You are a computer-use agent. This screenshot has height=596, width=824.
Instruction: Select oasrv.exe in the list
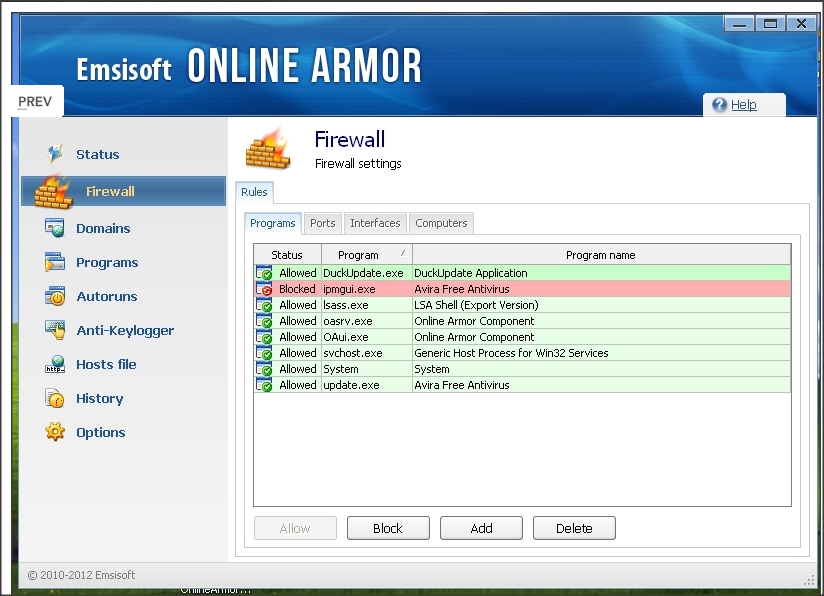[x=348, y=321]
